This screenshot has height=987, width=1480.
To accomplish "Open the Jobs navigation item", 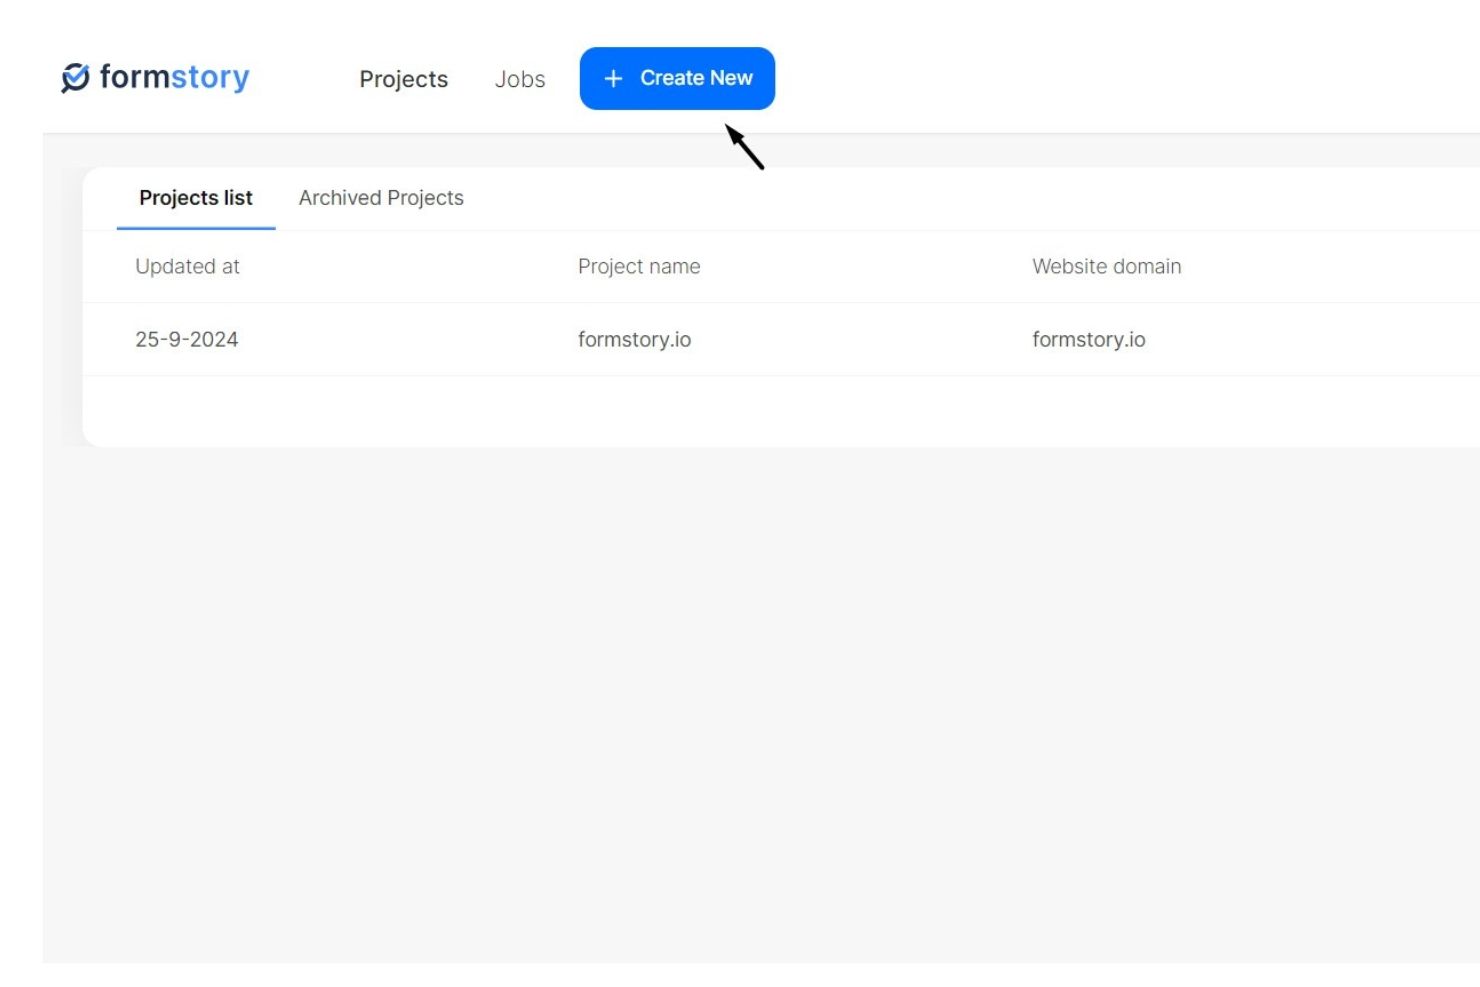I will (x=520, y=79).
